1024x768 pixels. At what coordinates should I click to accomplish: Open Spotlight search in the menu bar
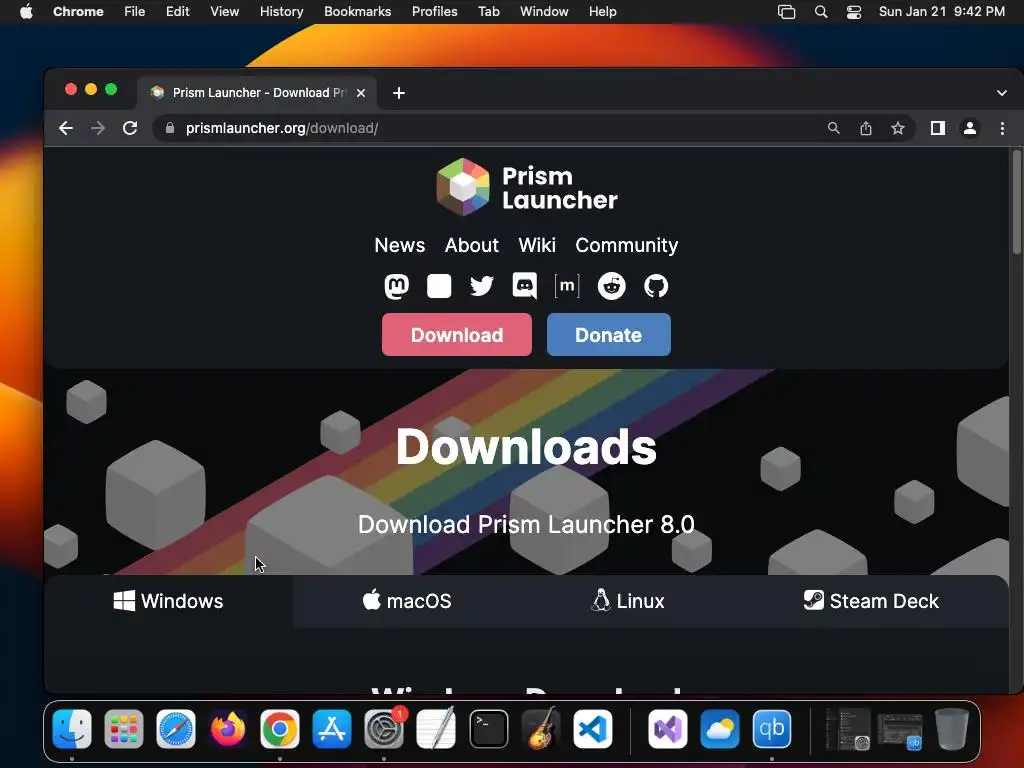[x=821, y=12]
